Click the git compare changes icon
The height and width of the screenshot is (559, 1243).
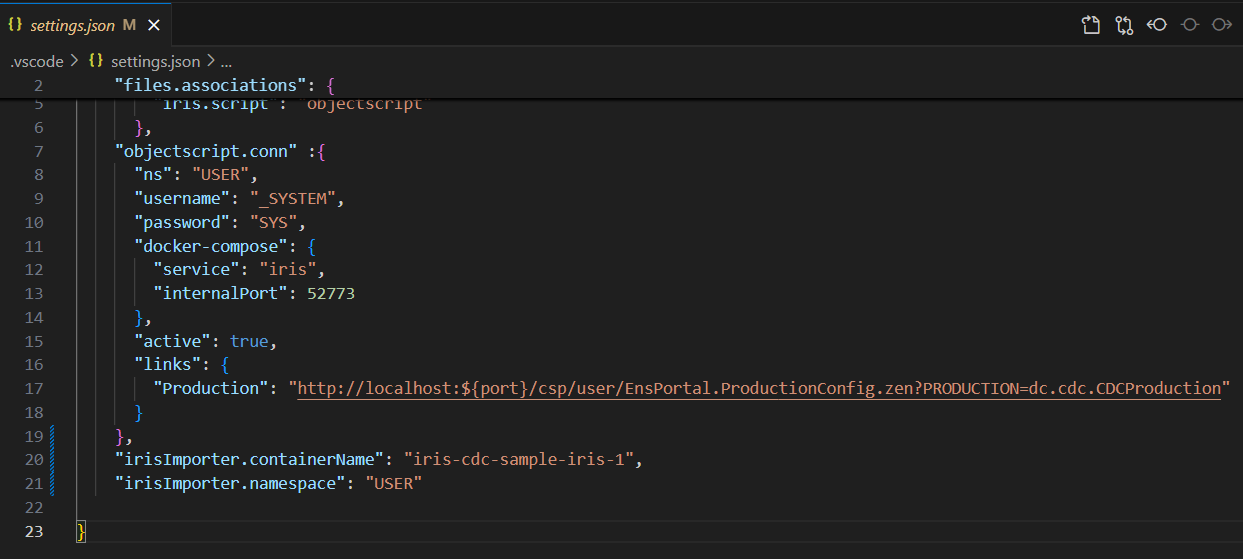pos(1124,25)
